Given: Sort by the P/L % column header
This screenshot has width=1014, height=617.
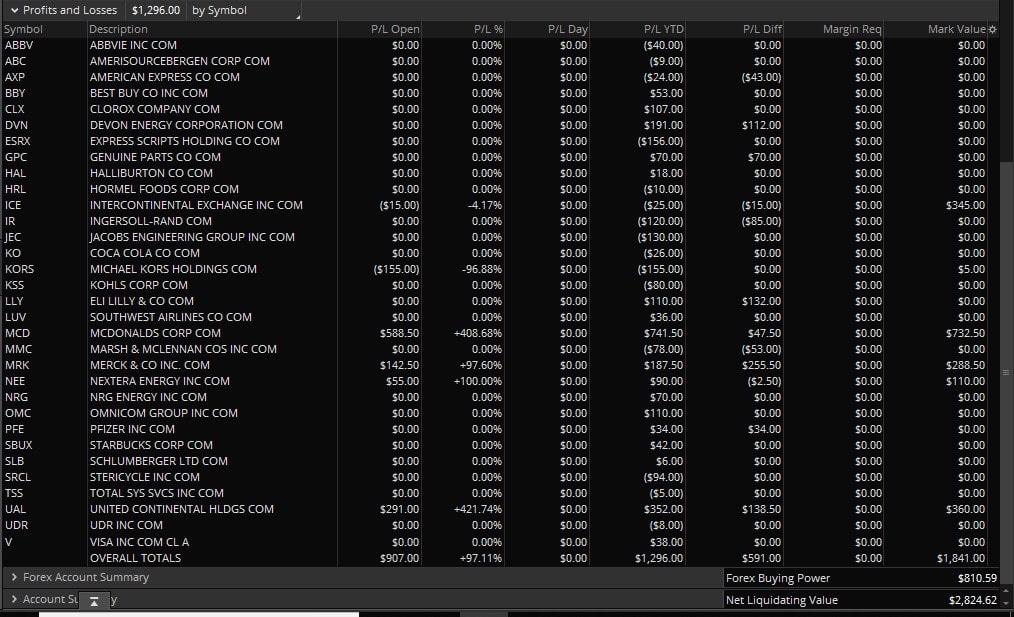Looking at the screenshot, I should point(488,29).
